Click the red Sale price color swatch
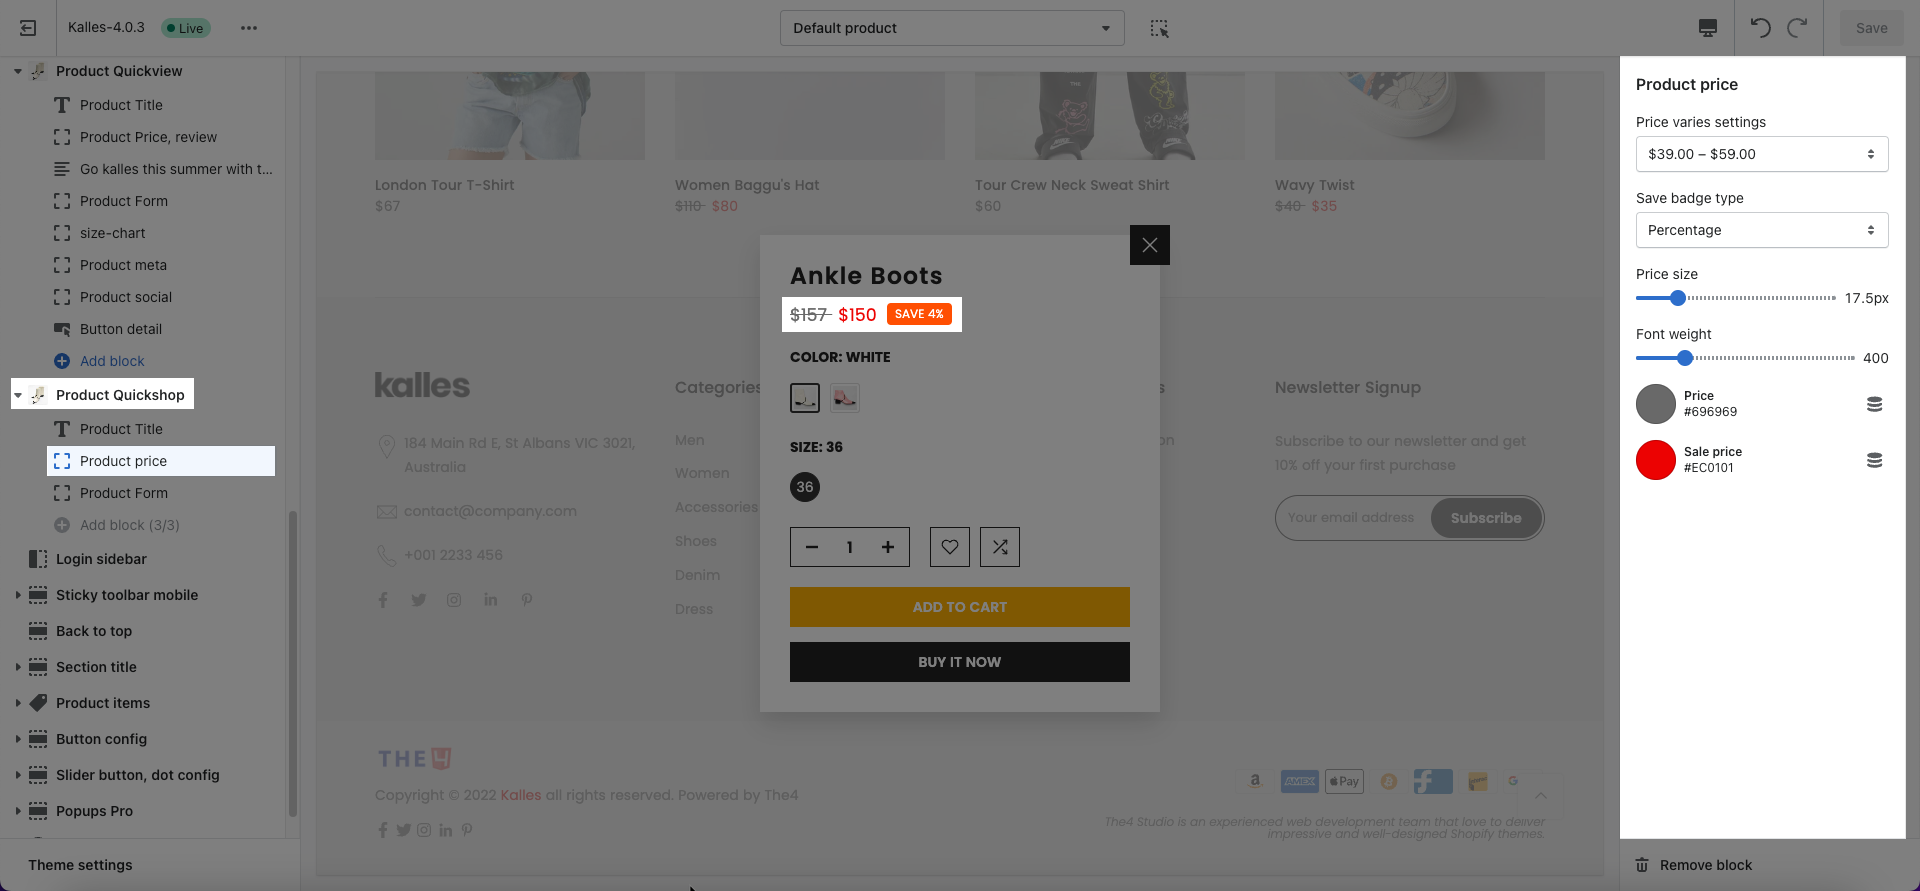 (x=1656, y=460)
